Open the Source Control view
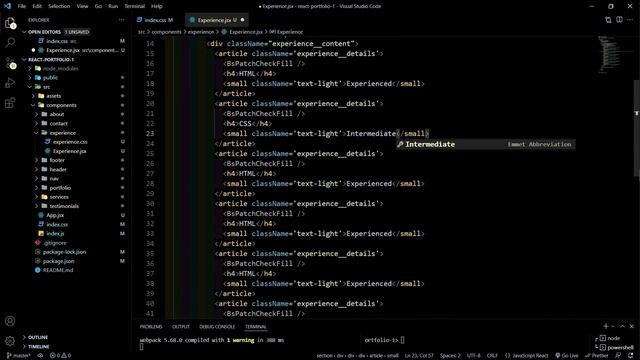Image resolution: width=640 pixels, height=360 pixels. coord(10,62)
